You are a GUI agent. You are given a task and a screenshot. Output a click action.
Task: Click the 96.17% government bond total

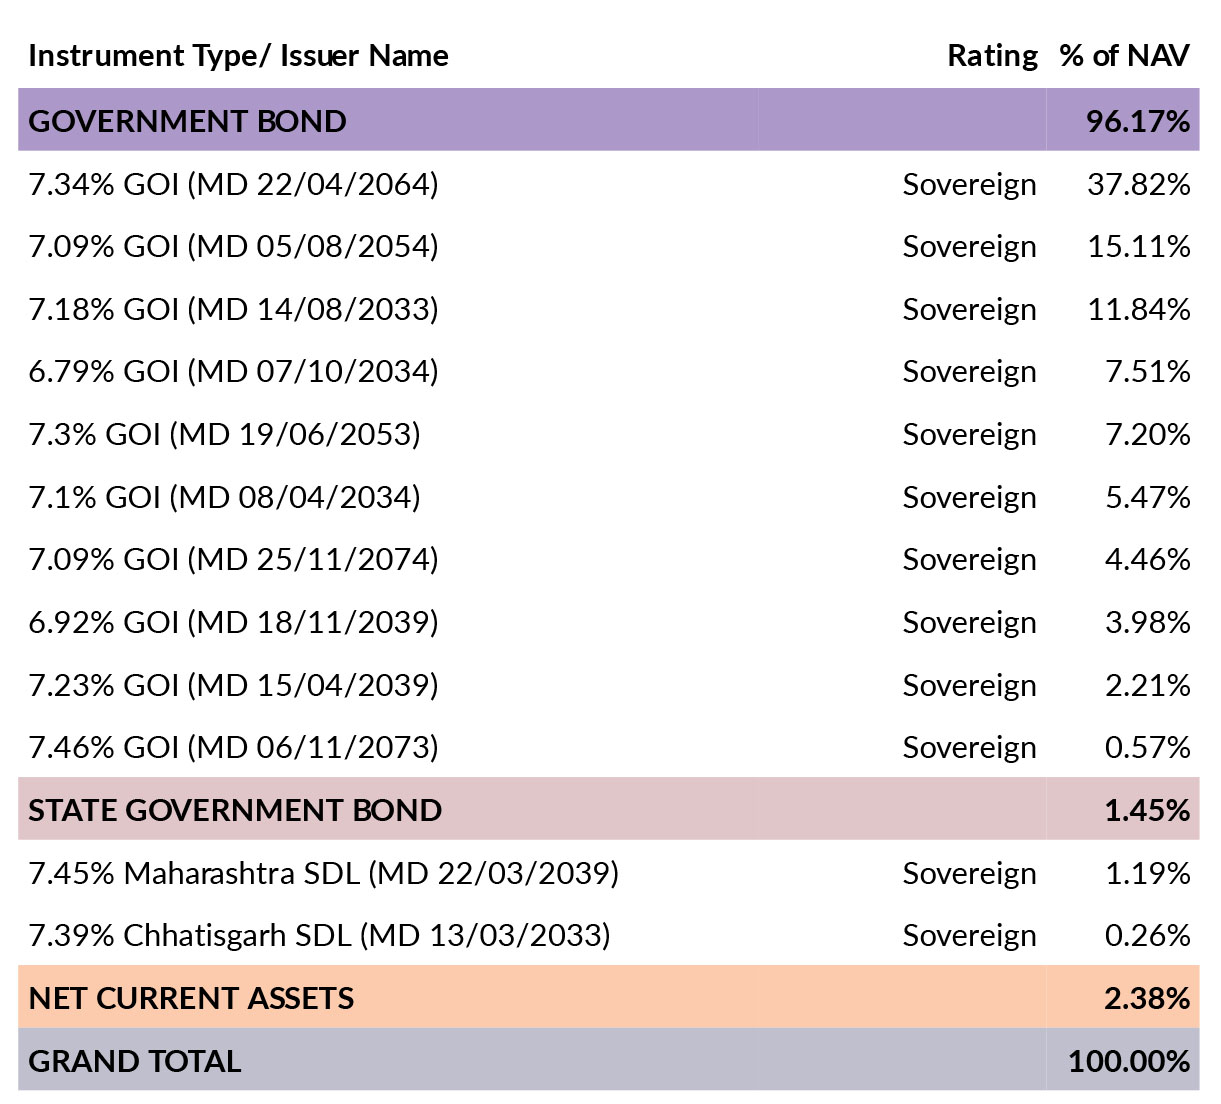tap(1138, 121)
